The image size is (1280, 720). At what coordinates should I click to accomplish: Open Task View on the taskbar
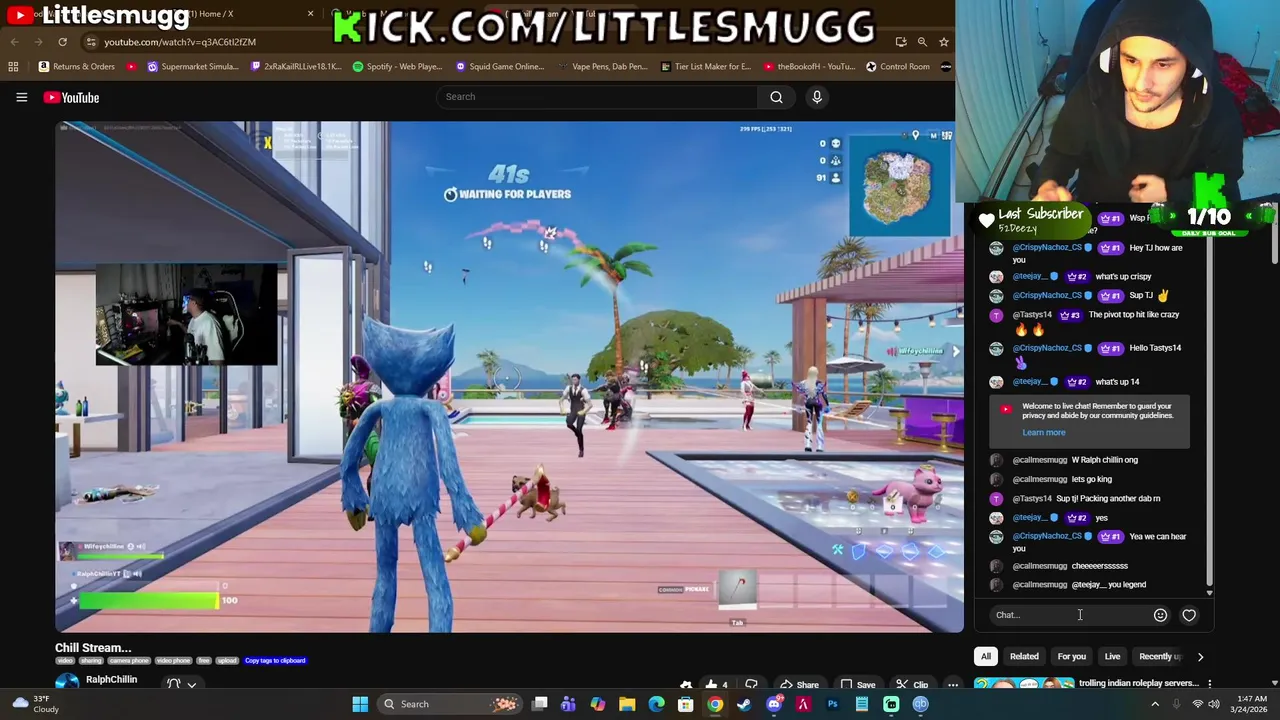(x=540, y=704)
